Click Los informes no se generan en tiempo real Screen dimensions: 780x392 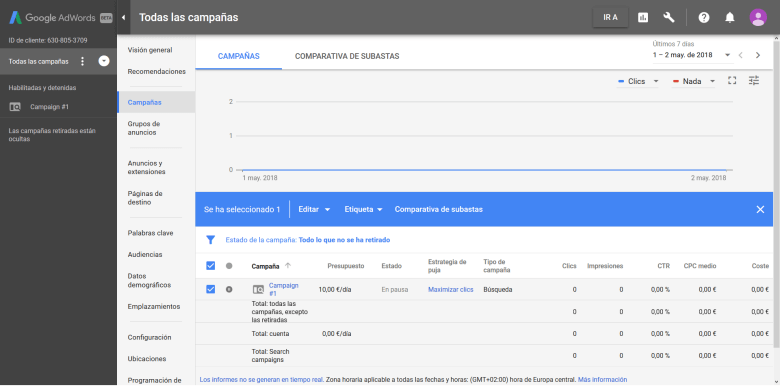262,380
